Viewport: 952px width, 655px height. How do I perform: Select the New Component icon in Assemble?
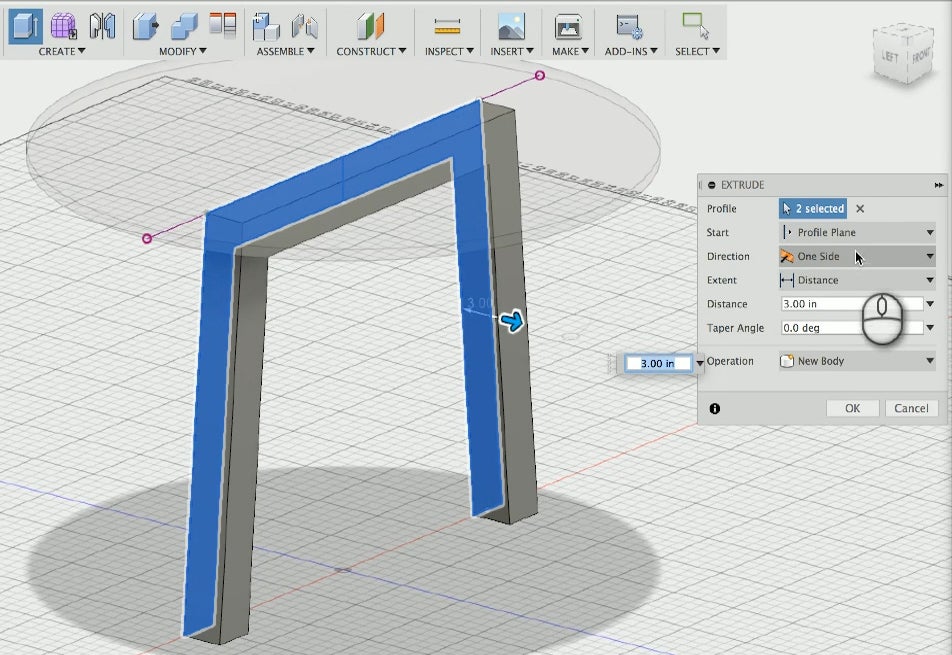[x=266, y=26]
